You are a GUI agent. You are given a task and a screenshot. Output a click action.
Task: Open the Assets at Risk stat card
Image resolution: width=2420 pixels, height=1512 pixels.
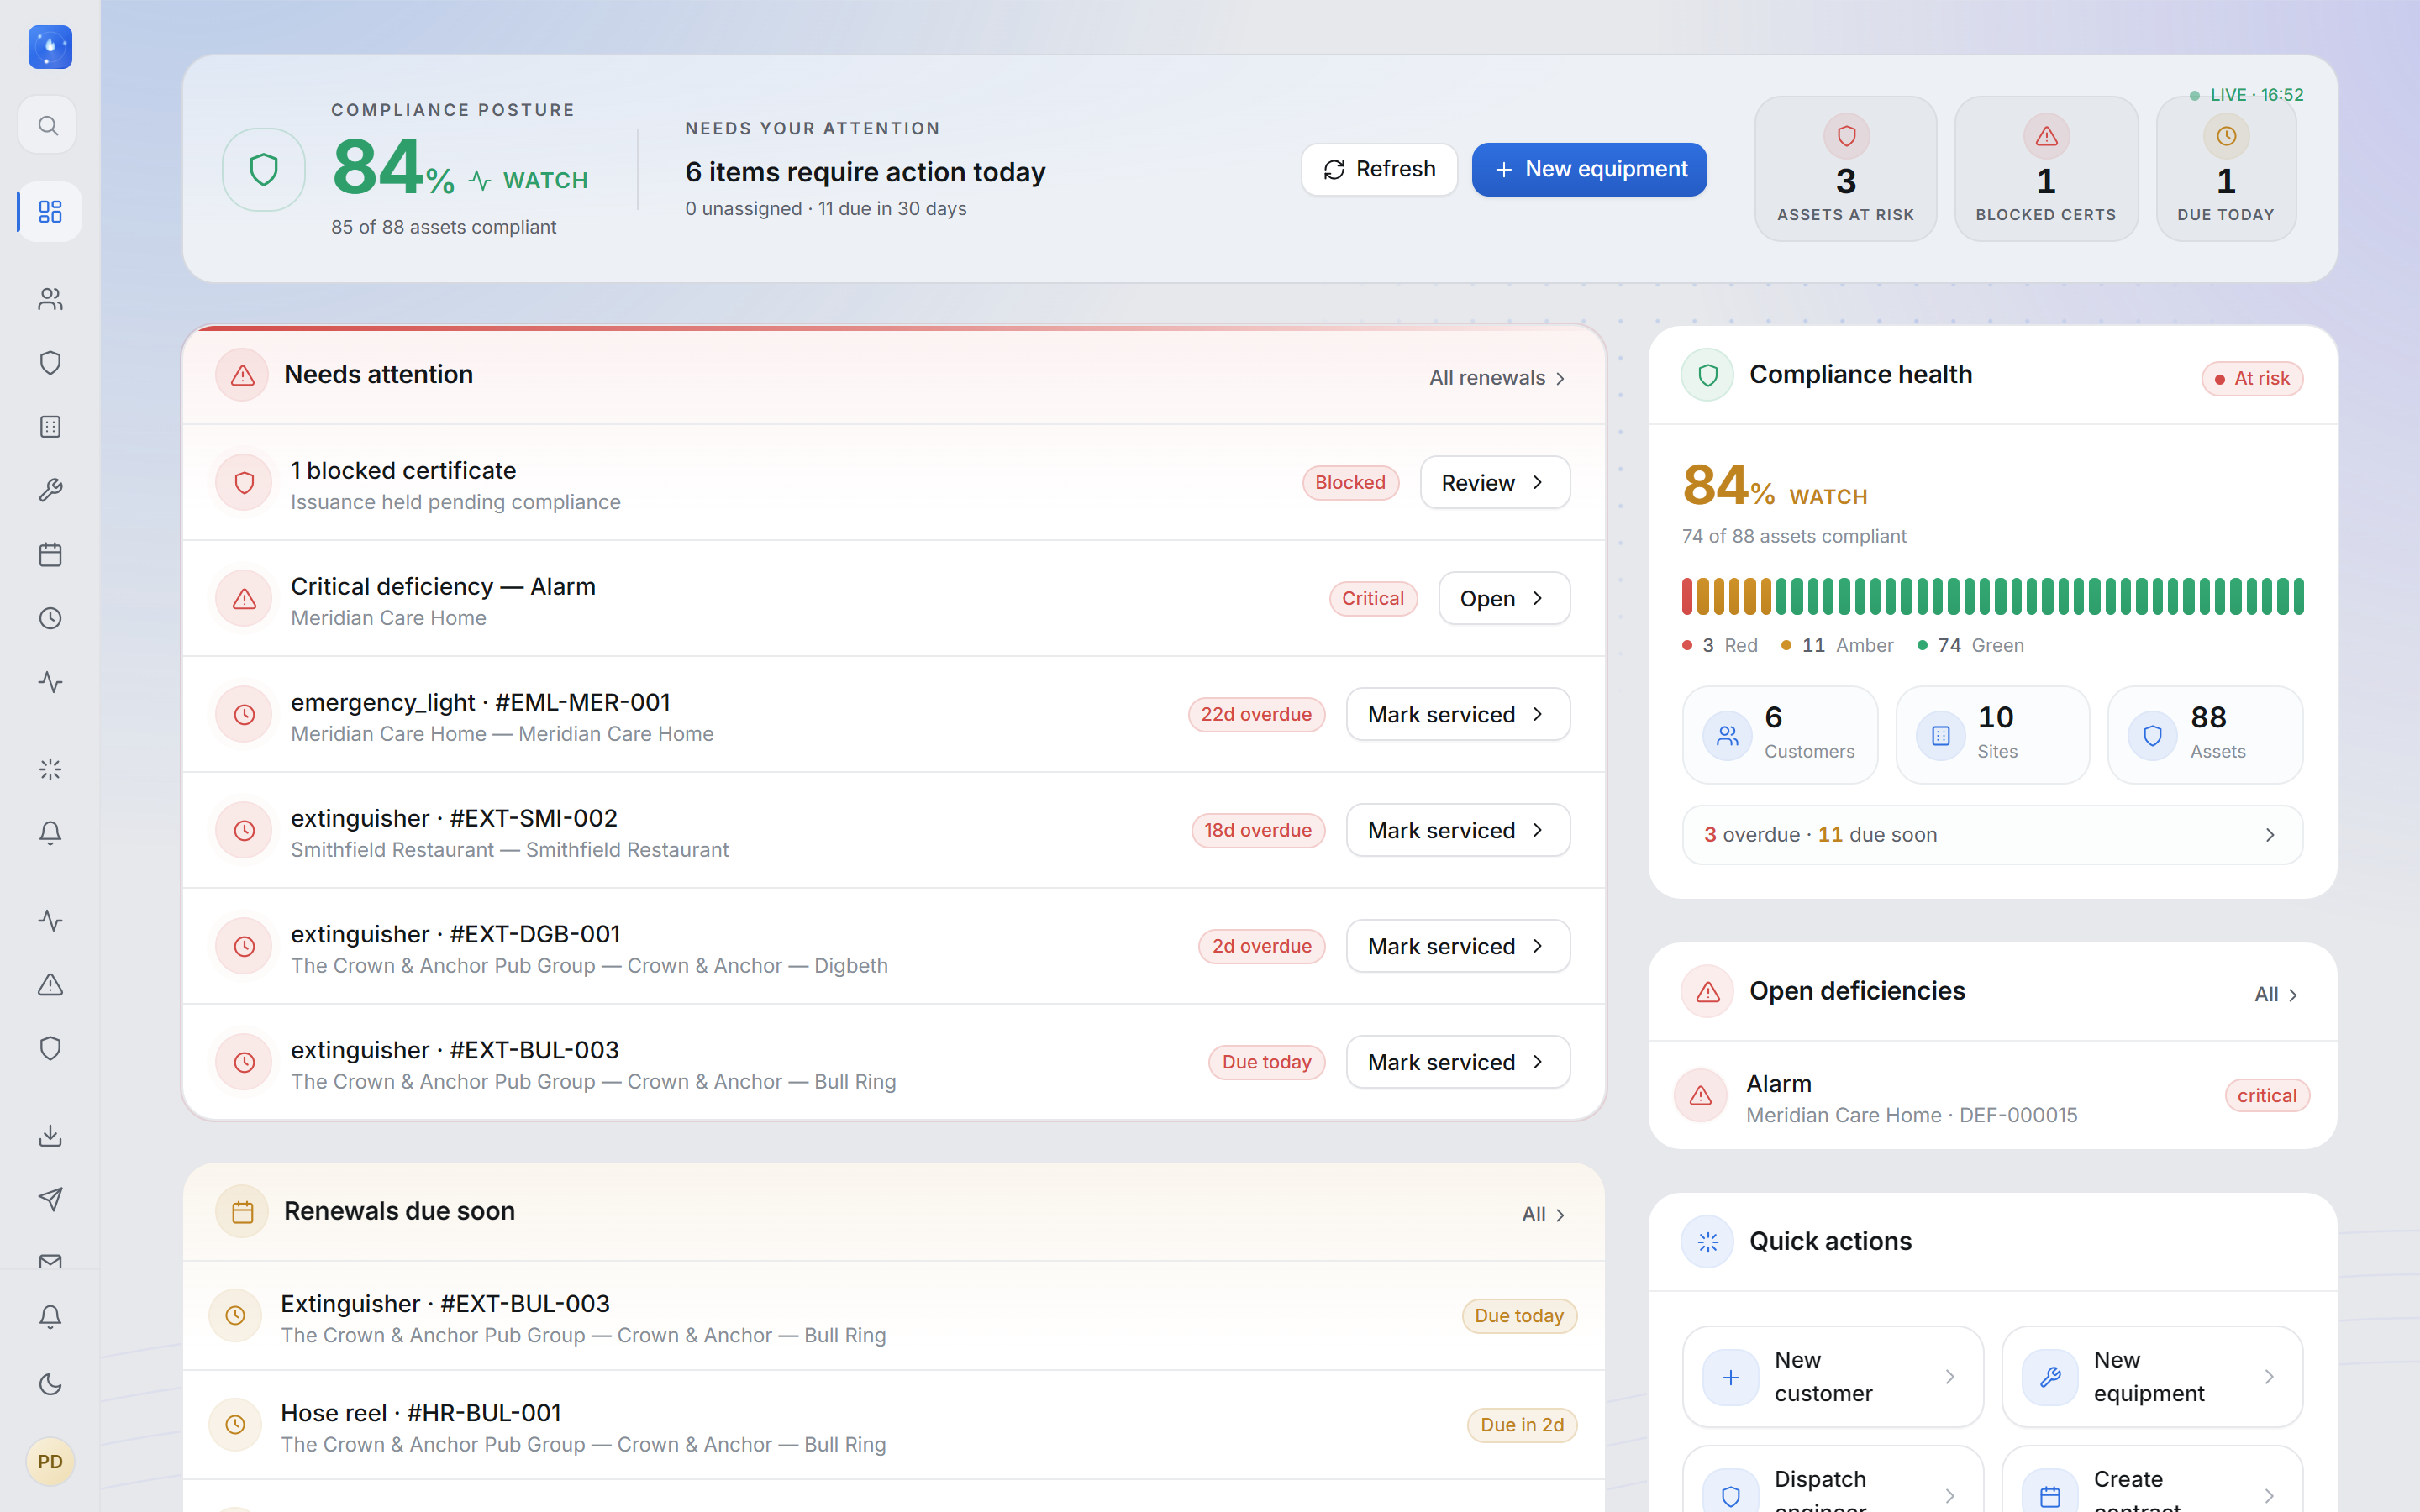coord(1845,169)
